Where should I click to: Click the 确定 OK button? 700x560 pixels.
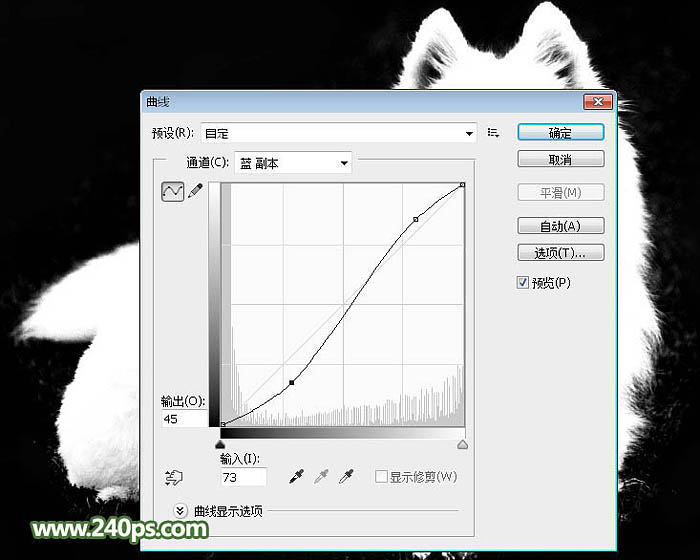[x=561, y=133]
